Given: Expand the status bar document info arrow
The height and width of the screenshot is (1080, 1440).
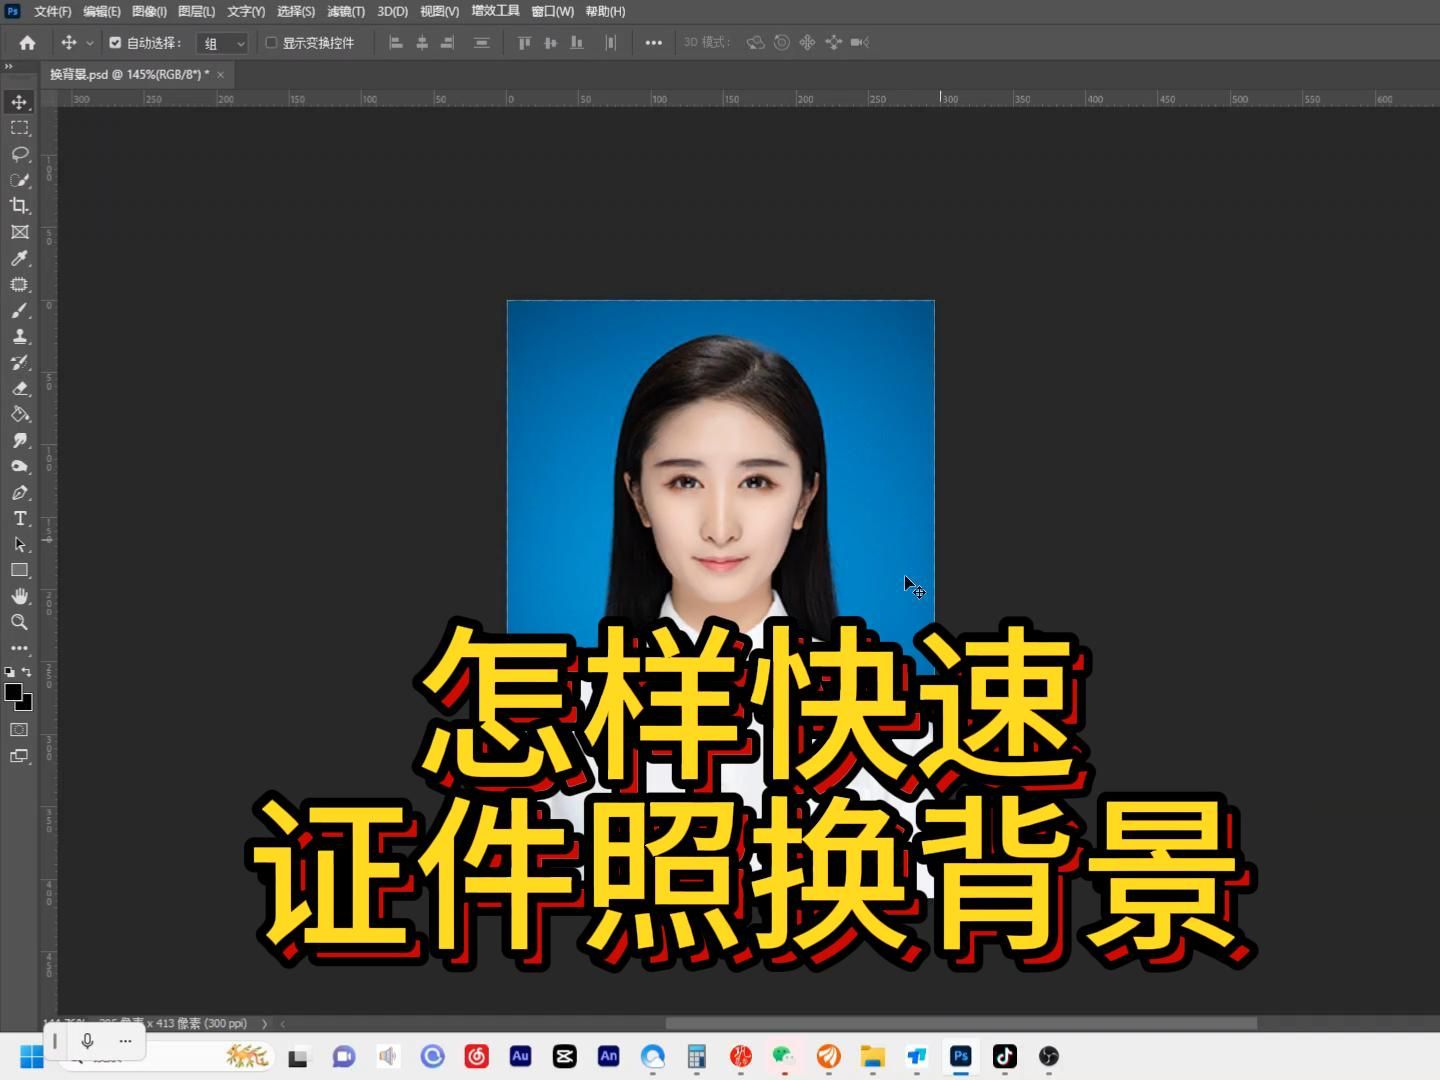Looking at the screenshot, I should point(264,1023).
